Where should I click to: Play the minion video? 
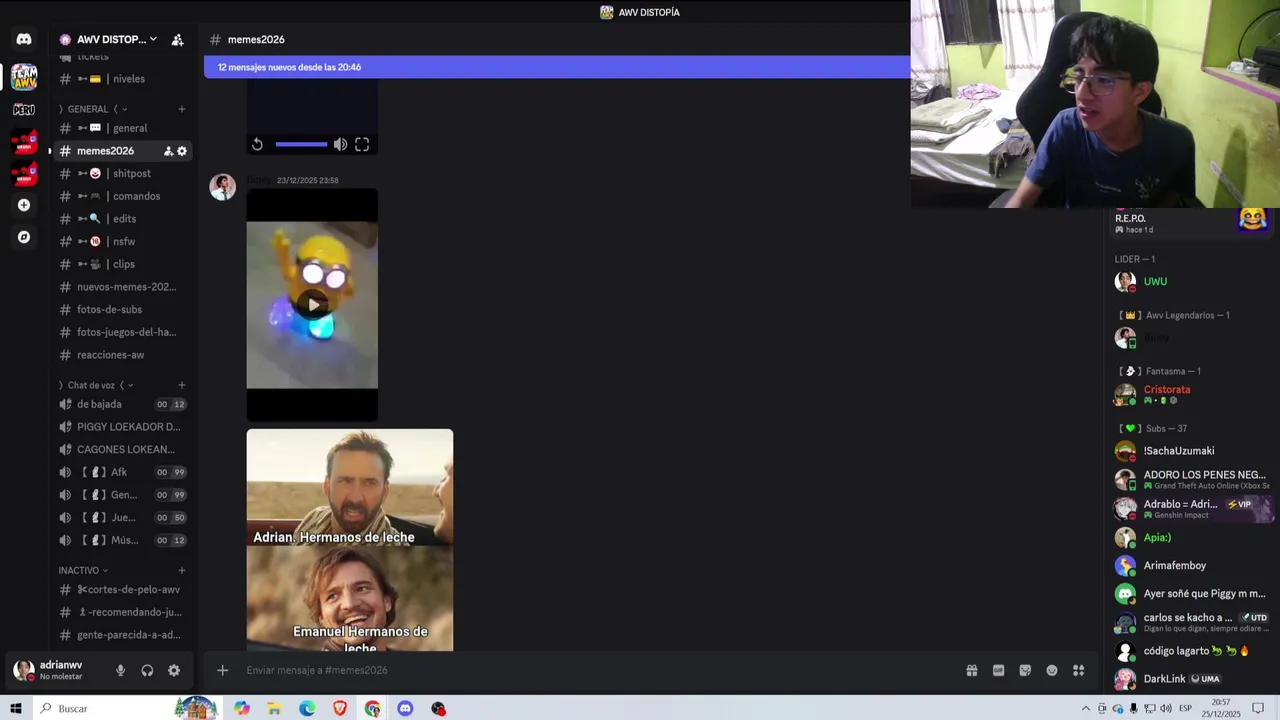[x=312, y=304]
